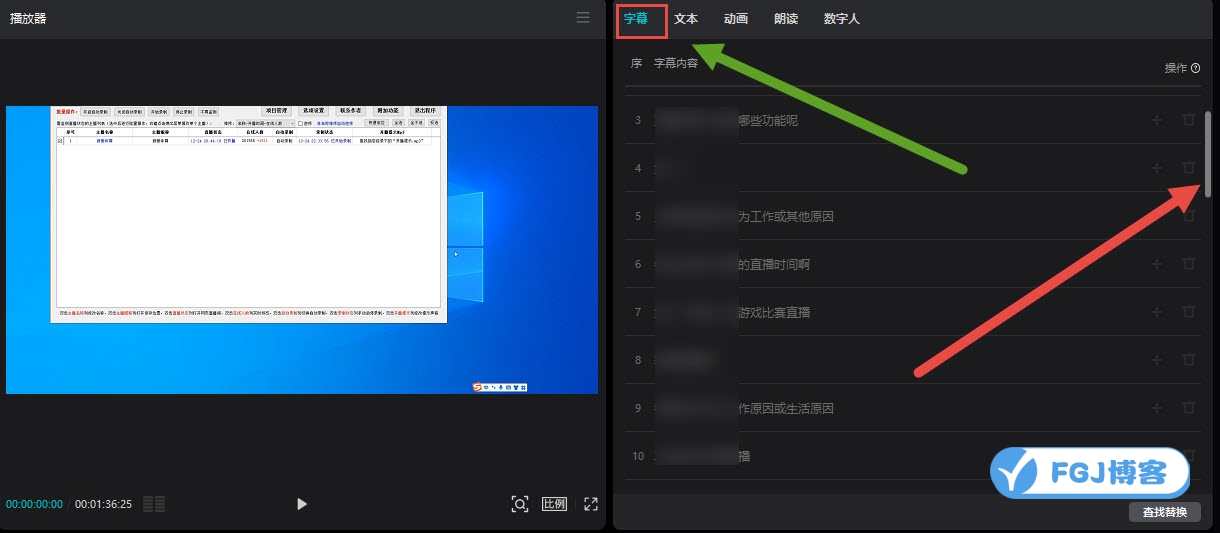The height and width of the screenshot is (533, 1220).
Task: Open the 数字人 tab
Action: pos(842,19)
